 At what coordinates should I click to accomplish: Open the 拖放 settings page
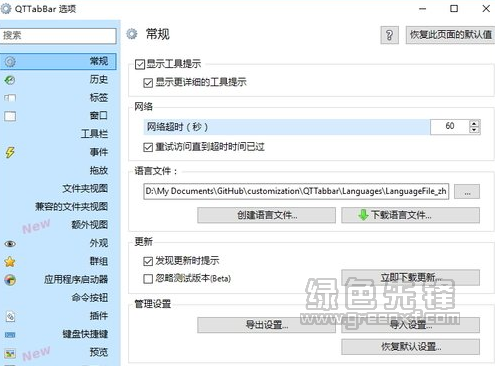[x=58, y=171]
